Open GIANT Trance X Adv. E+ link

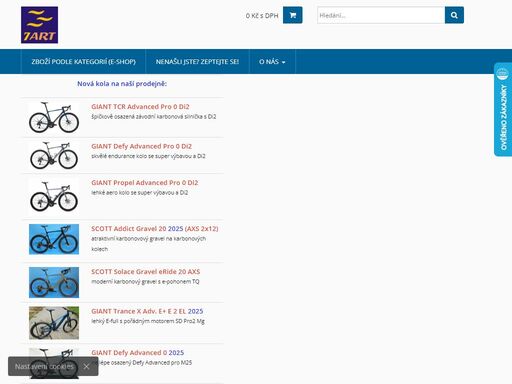coord(147,311)
